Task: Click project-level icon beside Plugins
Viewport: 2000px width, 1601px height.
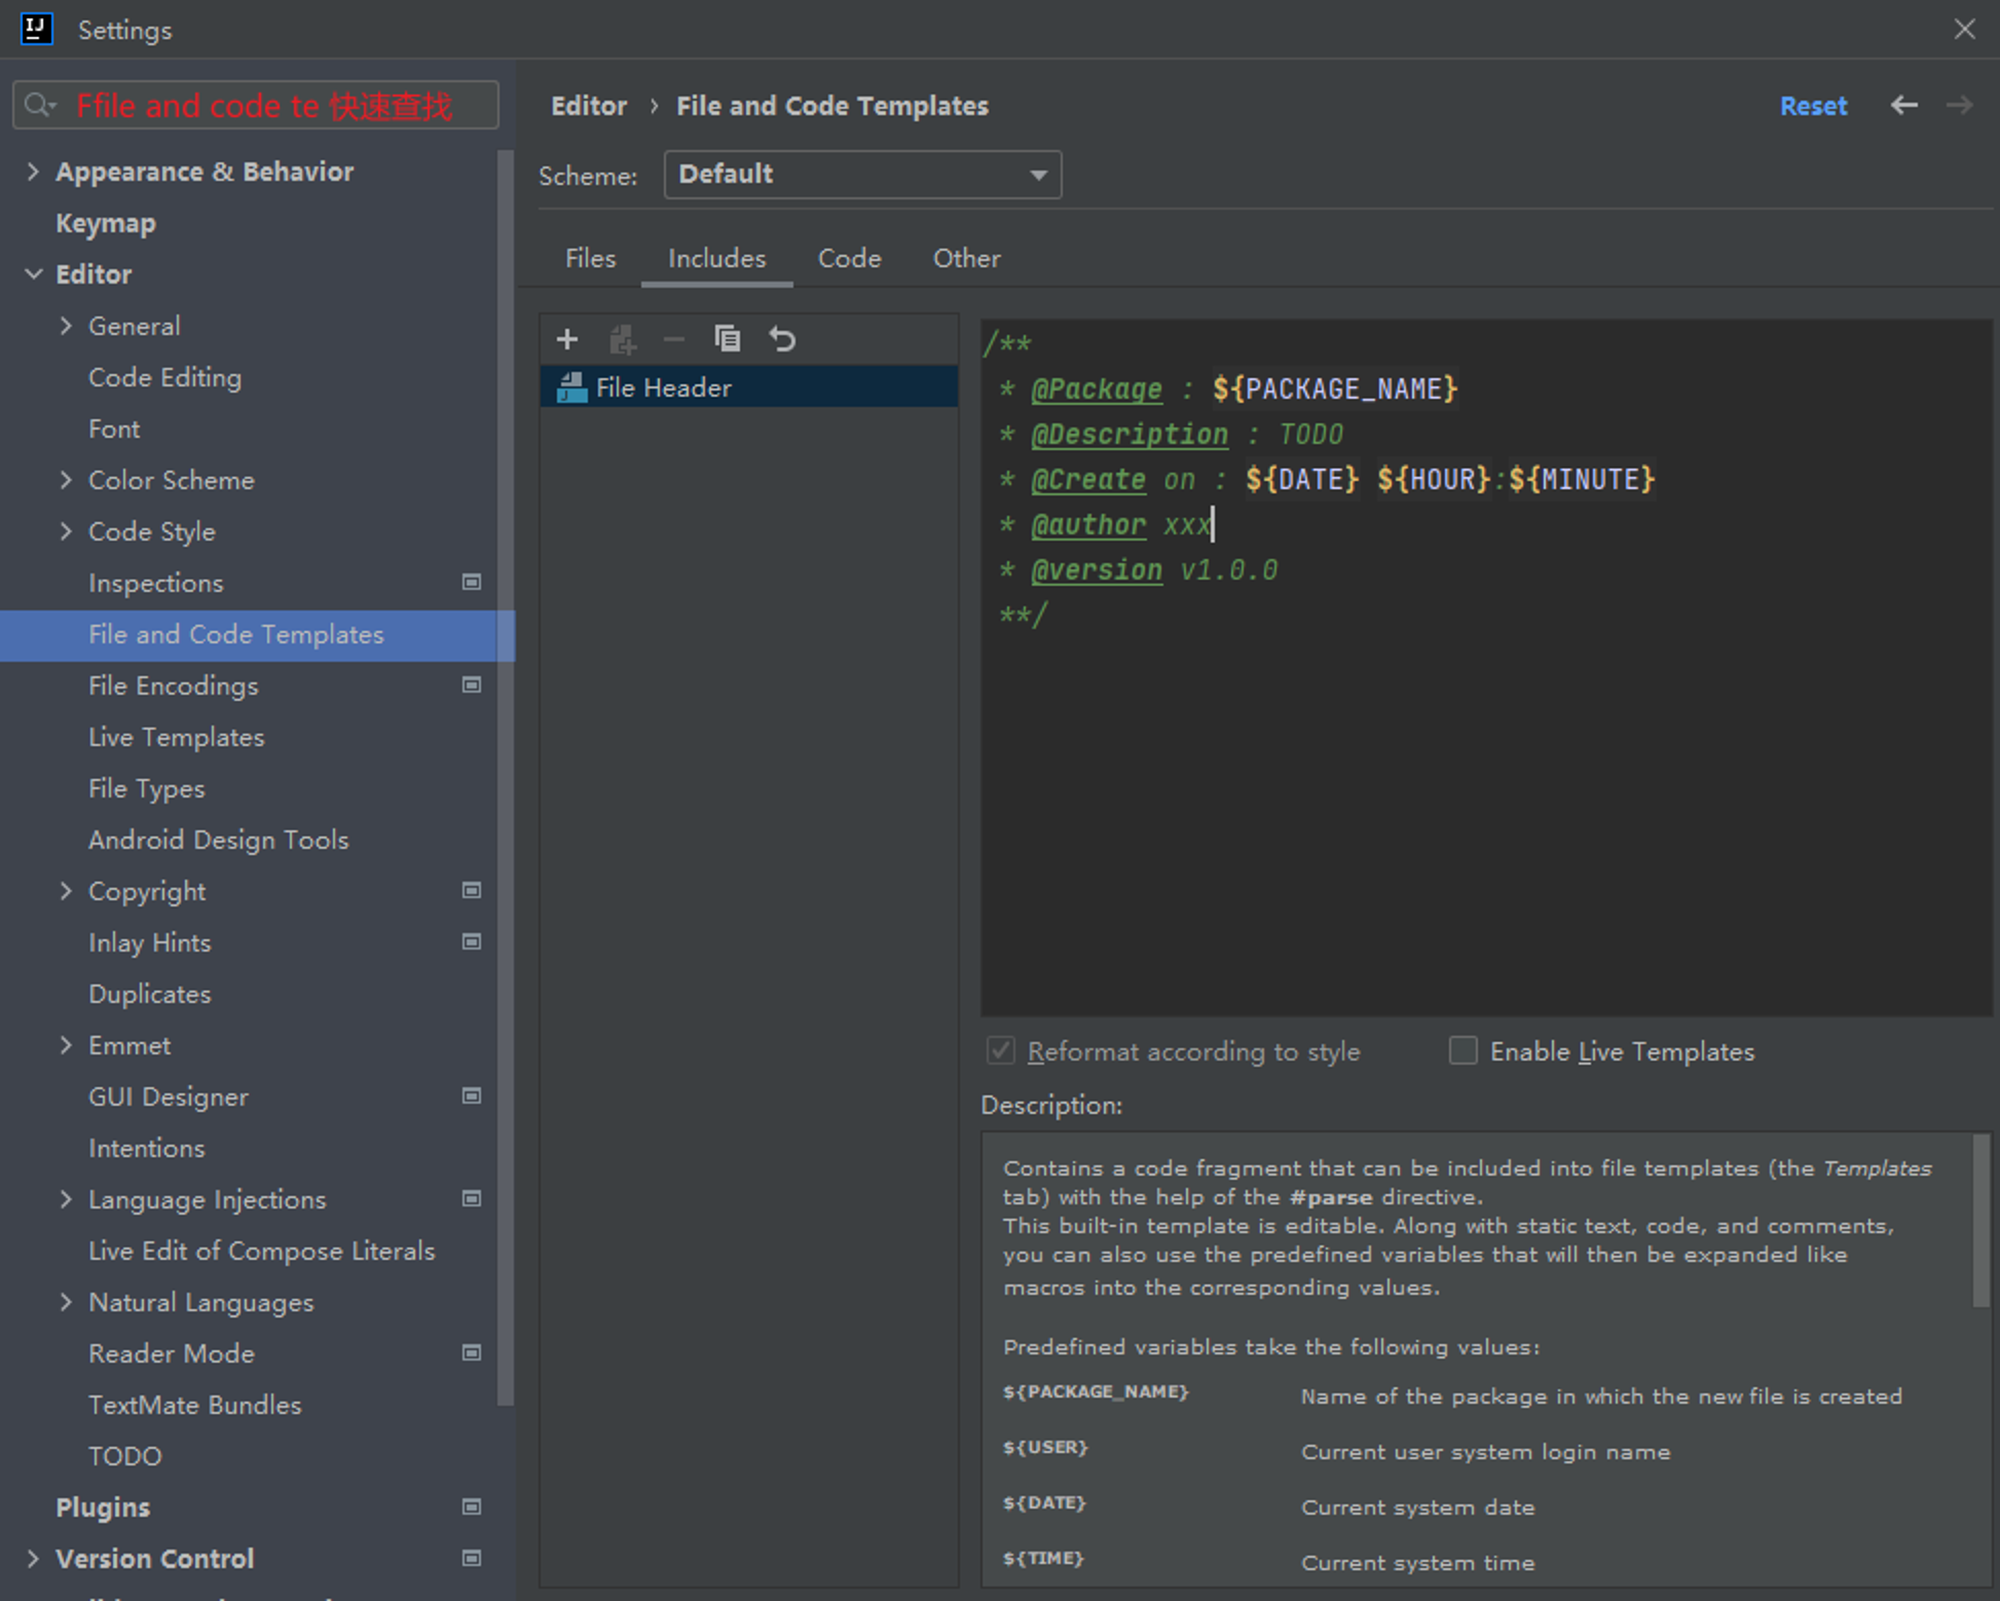Action: 472,1507
